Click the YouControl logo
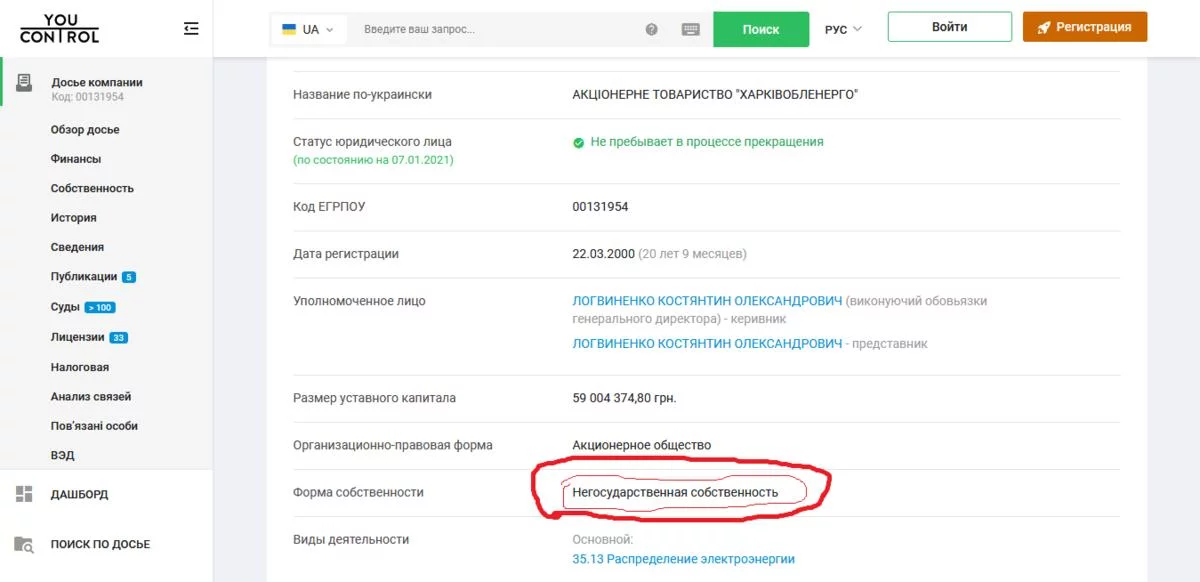This screenshot has width=1200, height=582. tap(60, 29)
